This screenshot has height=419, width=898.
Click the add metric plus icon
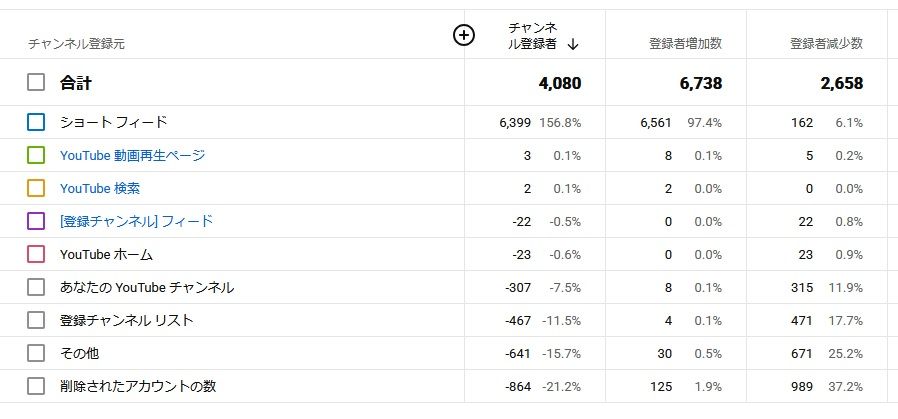pos(463,35)
